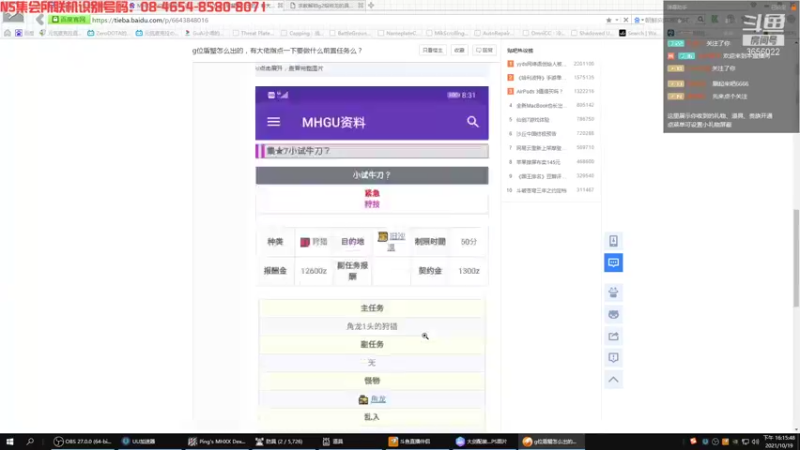This screenshot has height=450, width=800.
Task: Click the page vertical scrollbar thumb
Action: point(796,258)
